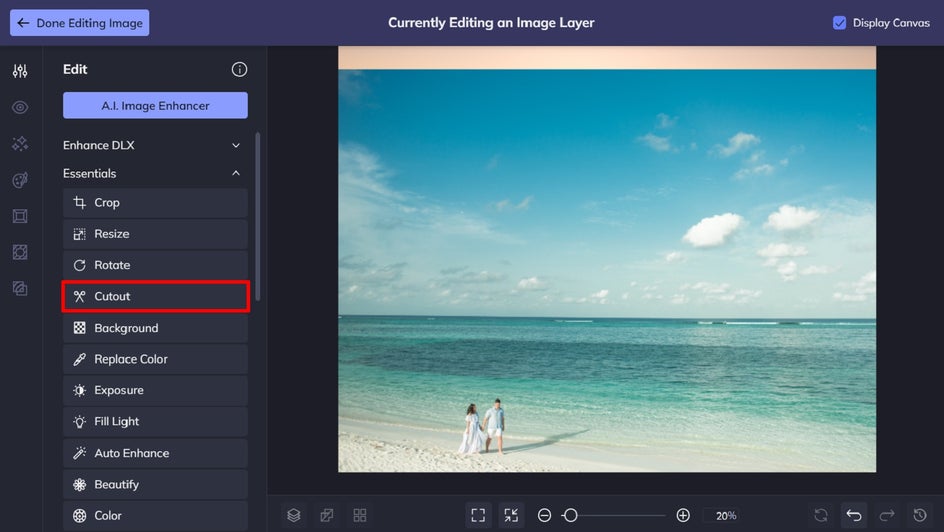Click the zoom slider handle

pos(571,515)
